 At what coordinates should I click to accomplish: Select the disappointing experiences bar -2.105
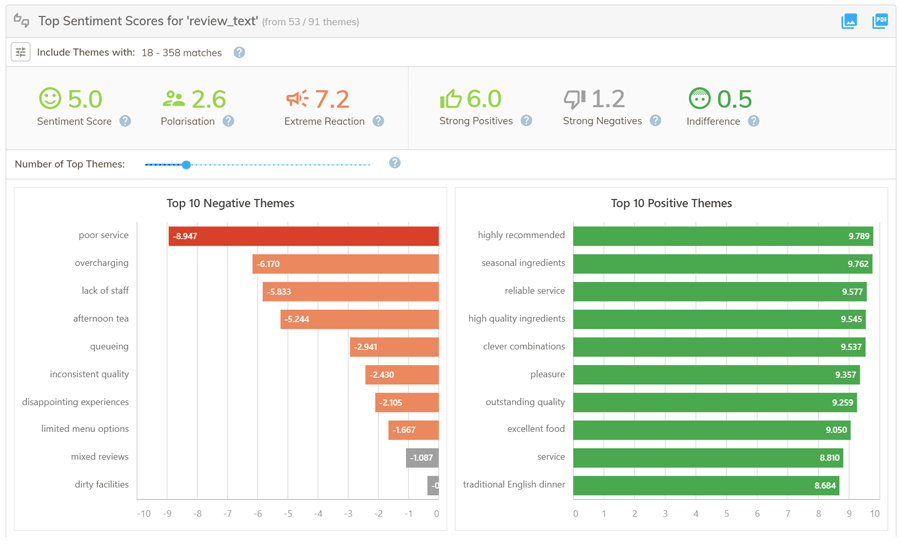(407, 402)
